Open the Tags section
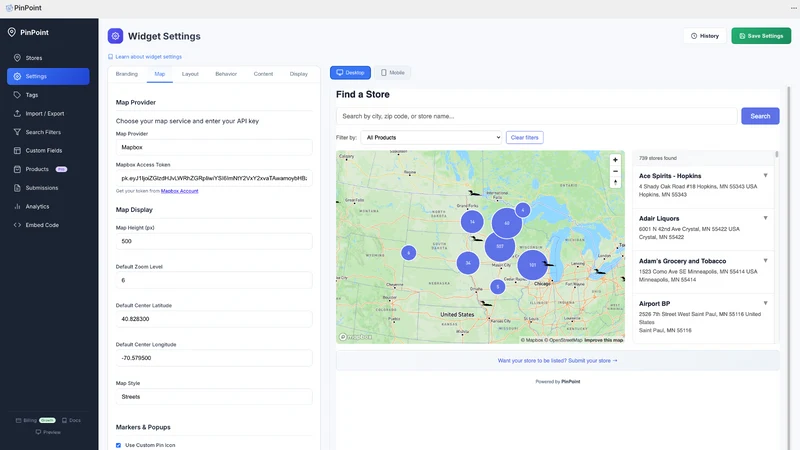Screen dimensions: 800x450 coord(48,95)
